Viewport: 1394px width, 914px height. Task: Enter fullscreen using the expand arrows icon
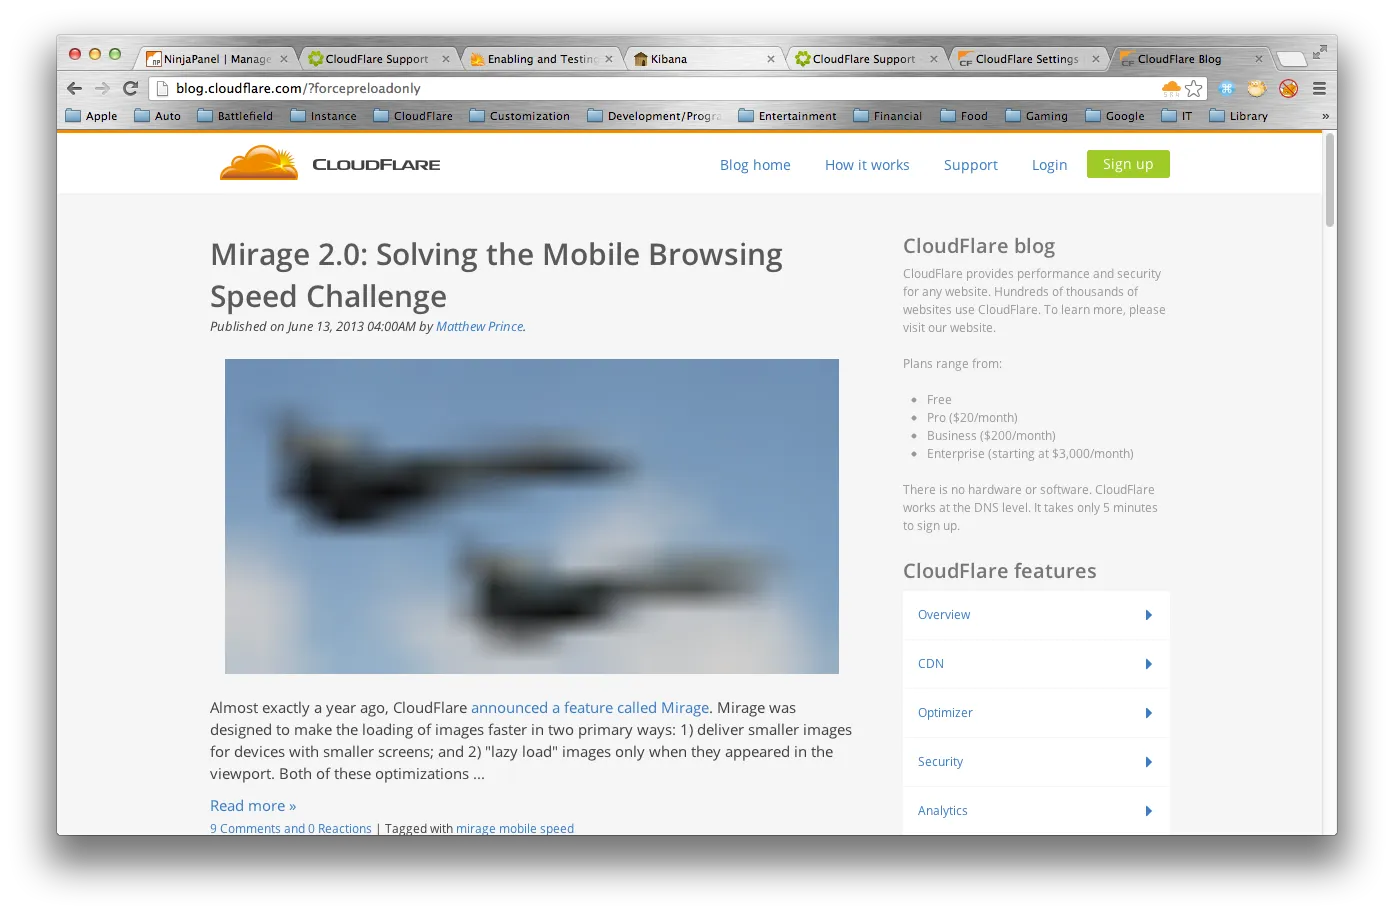pos(1320,51)
